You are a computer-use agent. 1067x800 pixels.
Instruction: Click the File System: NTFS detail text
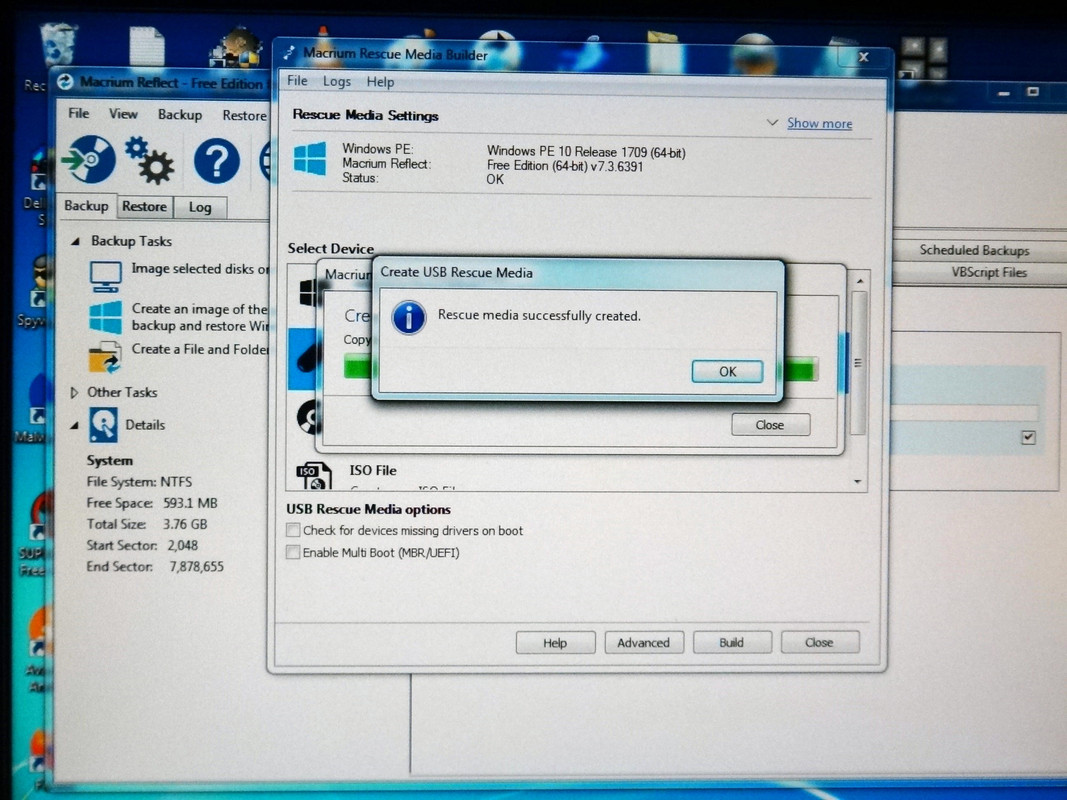pyautogui.click(x=139, y=482)
